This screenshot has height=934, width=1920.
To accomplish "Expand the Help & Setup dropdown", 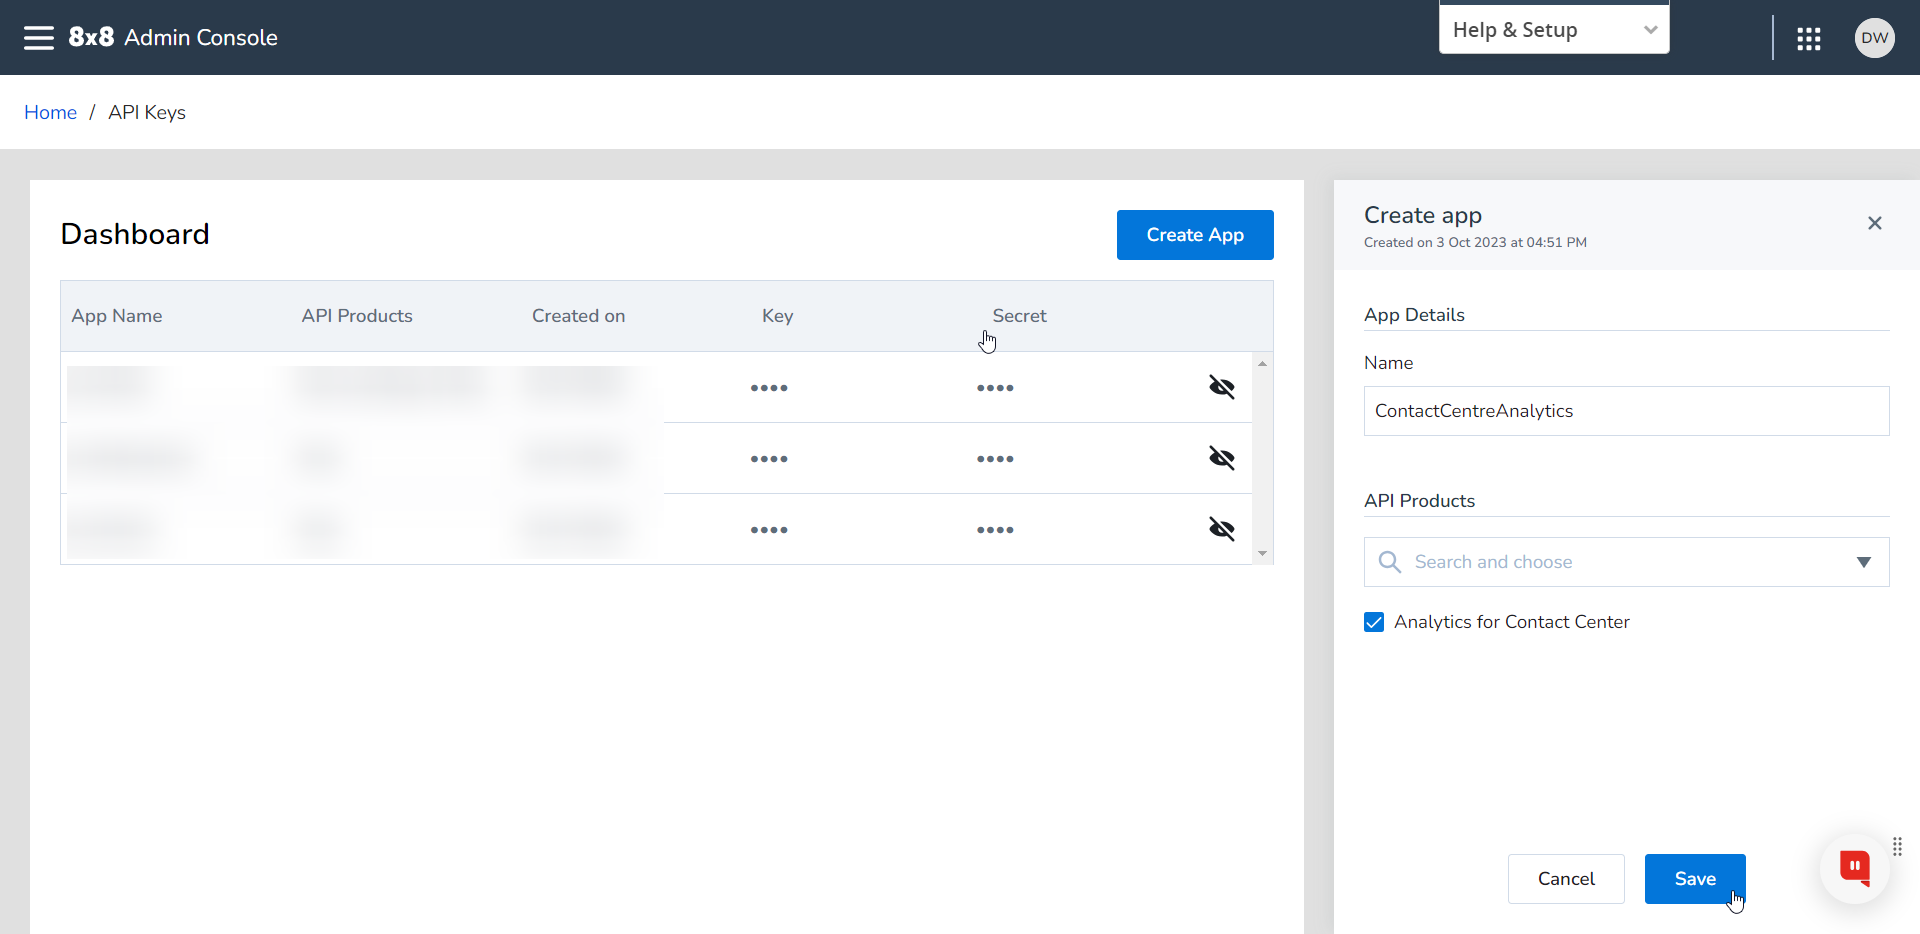I will (1554, 29).
